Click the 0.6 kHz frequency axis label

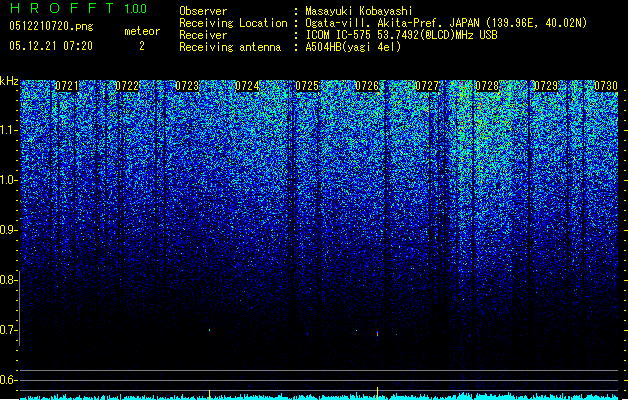[x=9, y=380]
